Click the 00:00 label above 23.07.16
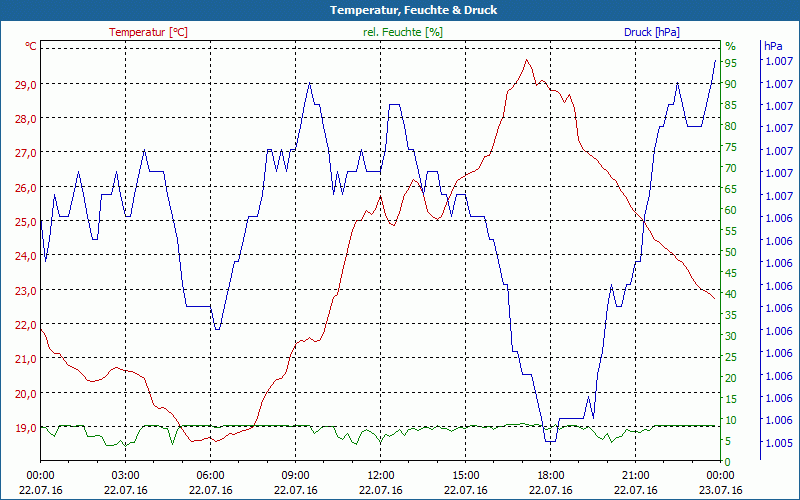 pyautogui.click(x=720, y=476)
